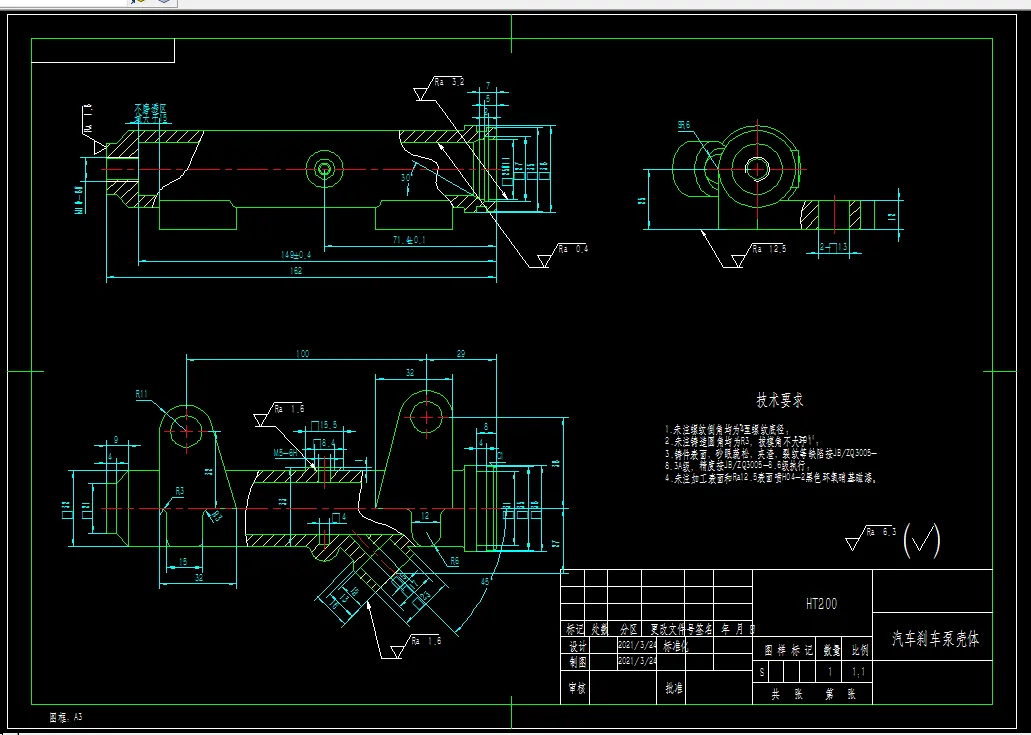
Task: Select the Ra 1.6 label under angled port
Action: click(425, 641)
